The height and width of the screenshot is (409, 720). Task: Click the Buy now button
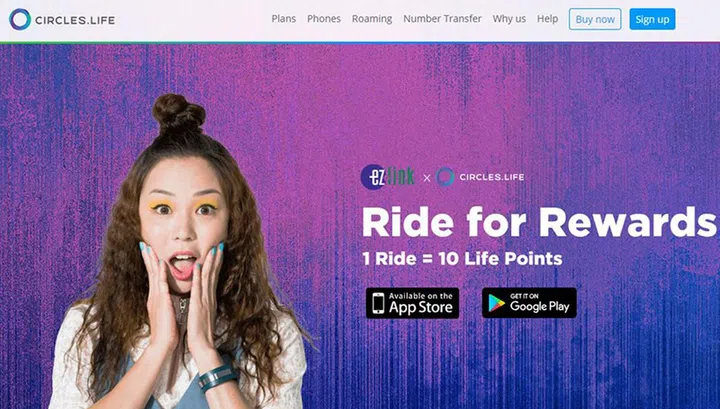(595, 19)
